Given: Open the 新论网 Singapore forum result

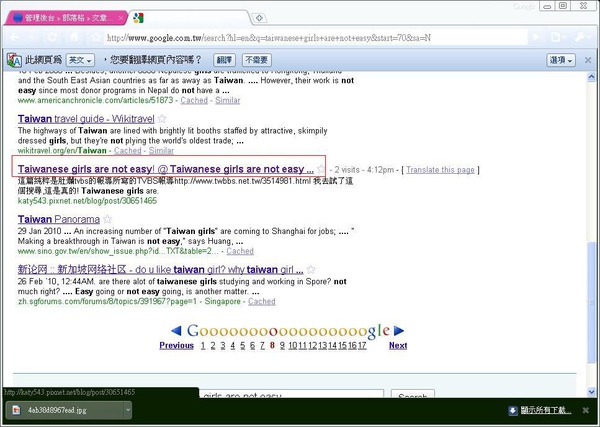Looking at the screenshot, I should 161,269.
